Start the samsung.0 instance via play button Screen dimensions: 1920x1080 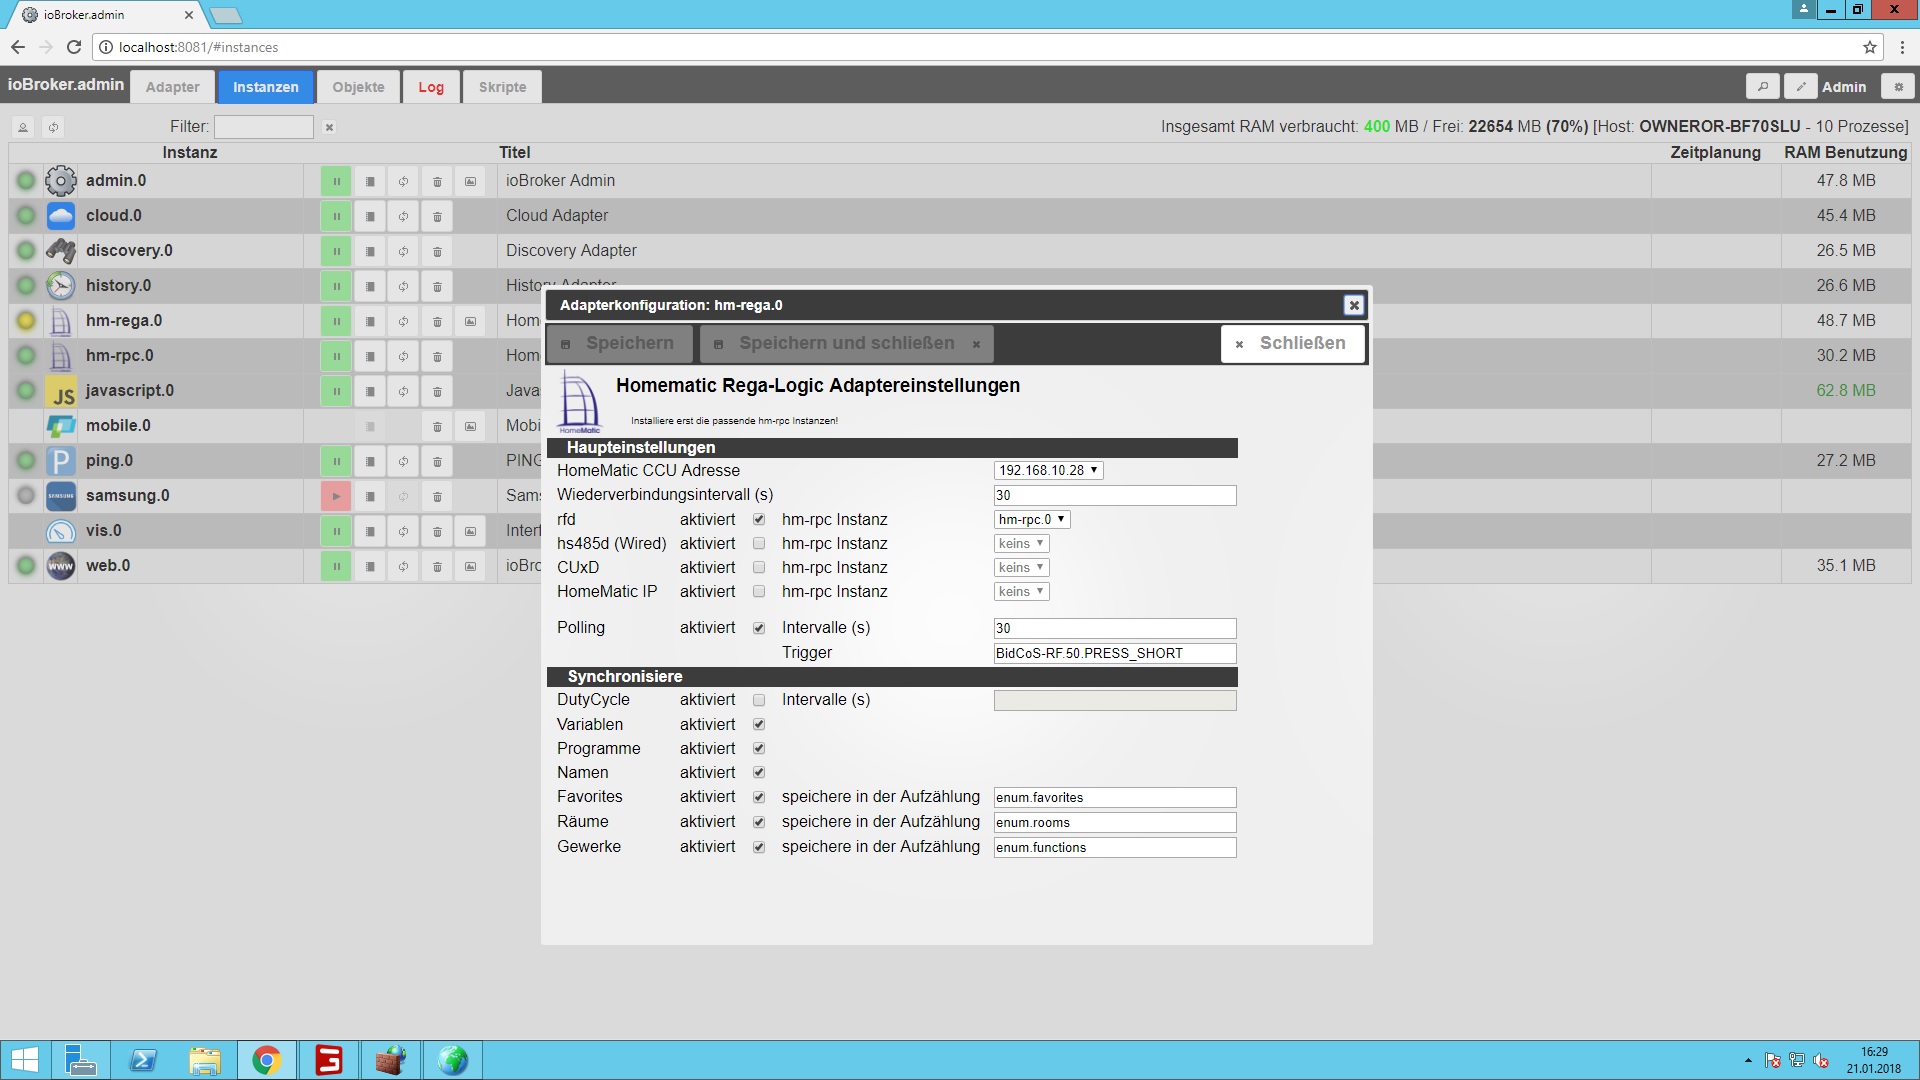336,496
